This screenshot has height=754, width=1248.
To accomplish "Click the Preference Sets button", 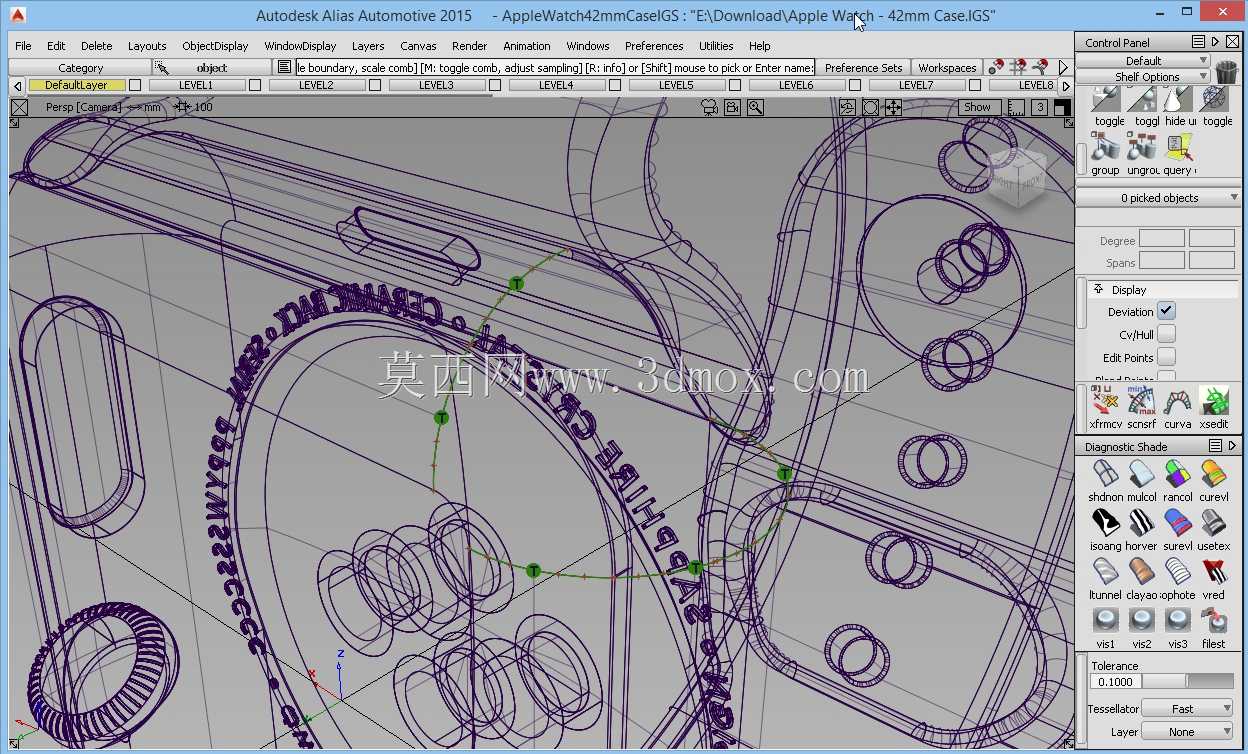I will coord(864,68).
